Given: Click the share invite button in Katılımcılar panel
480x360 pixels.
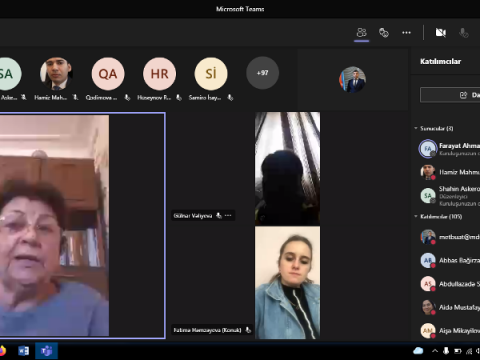Looking at the screenshot, I should click(x=450, y=95).
